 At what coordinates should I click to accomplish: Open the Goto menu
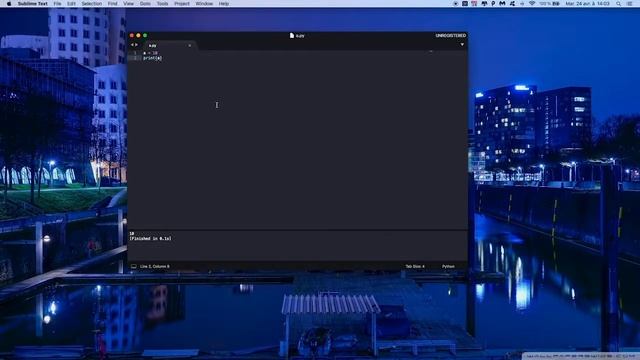[x=145, y=3]
